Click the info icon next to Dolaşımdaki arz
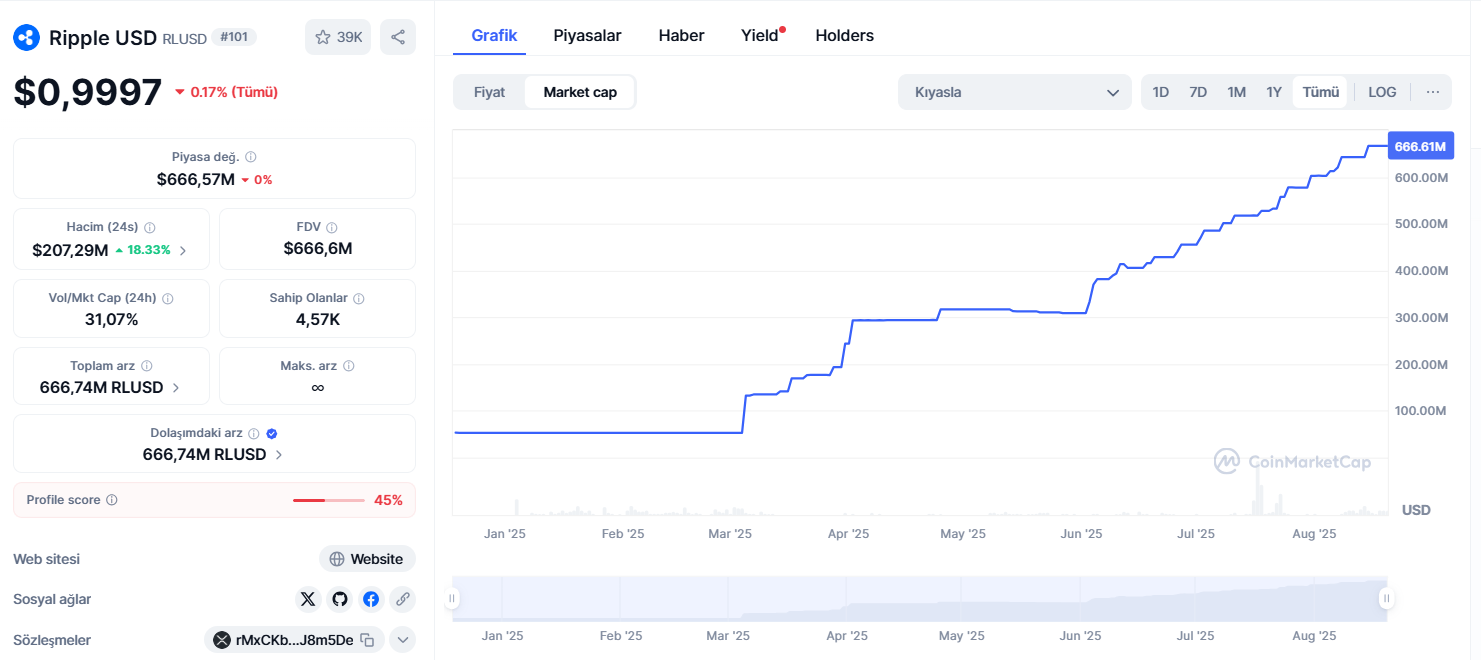This screenshot has height=660, width=1481. [254, 434]
